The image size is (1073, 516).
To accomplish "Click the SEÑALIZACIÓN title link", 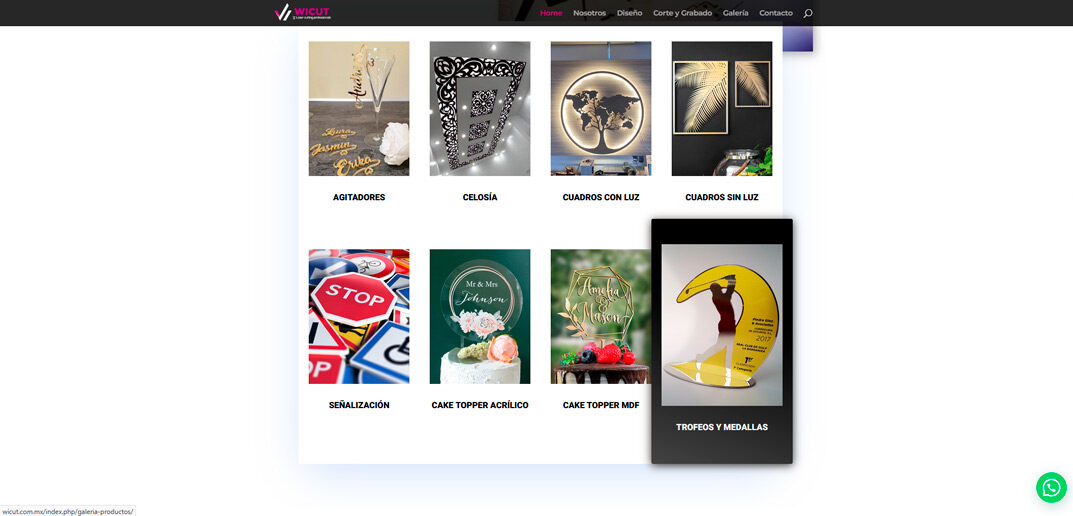I will coord(359,405).
